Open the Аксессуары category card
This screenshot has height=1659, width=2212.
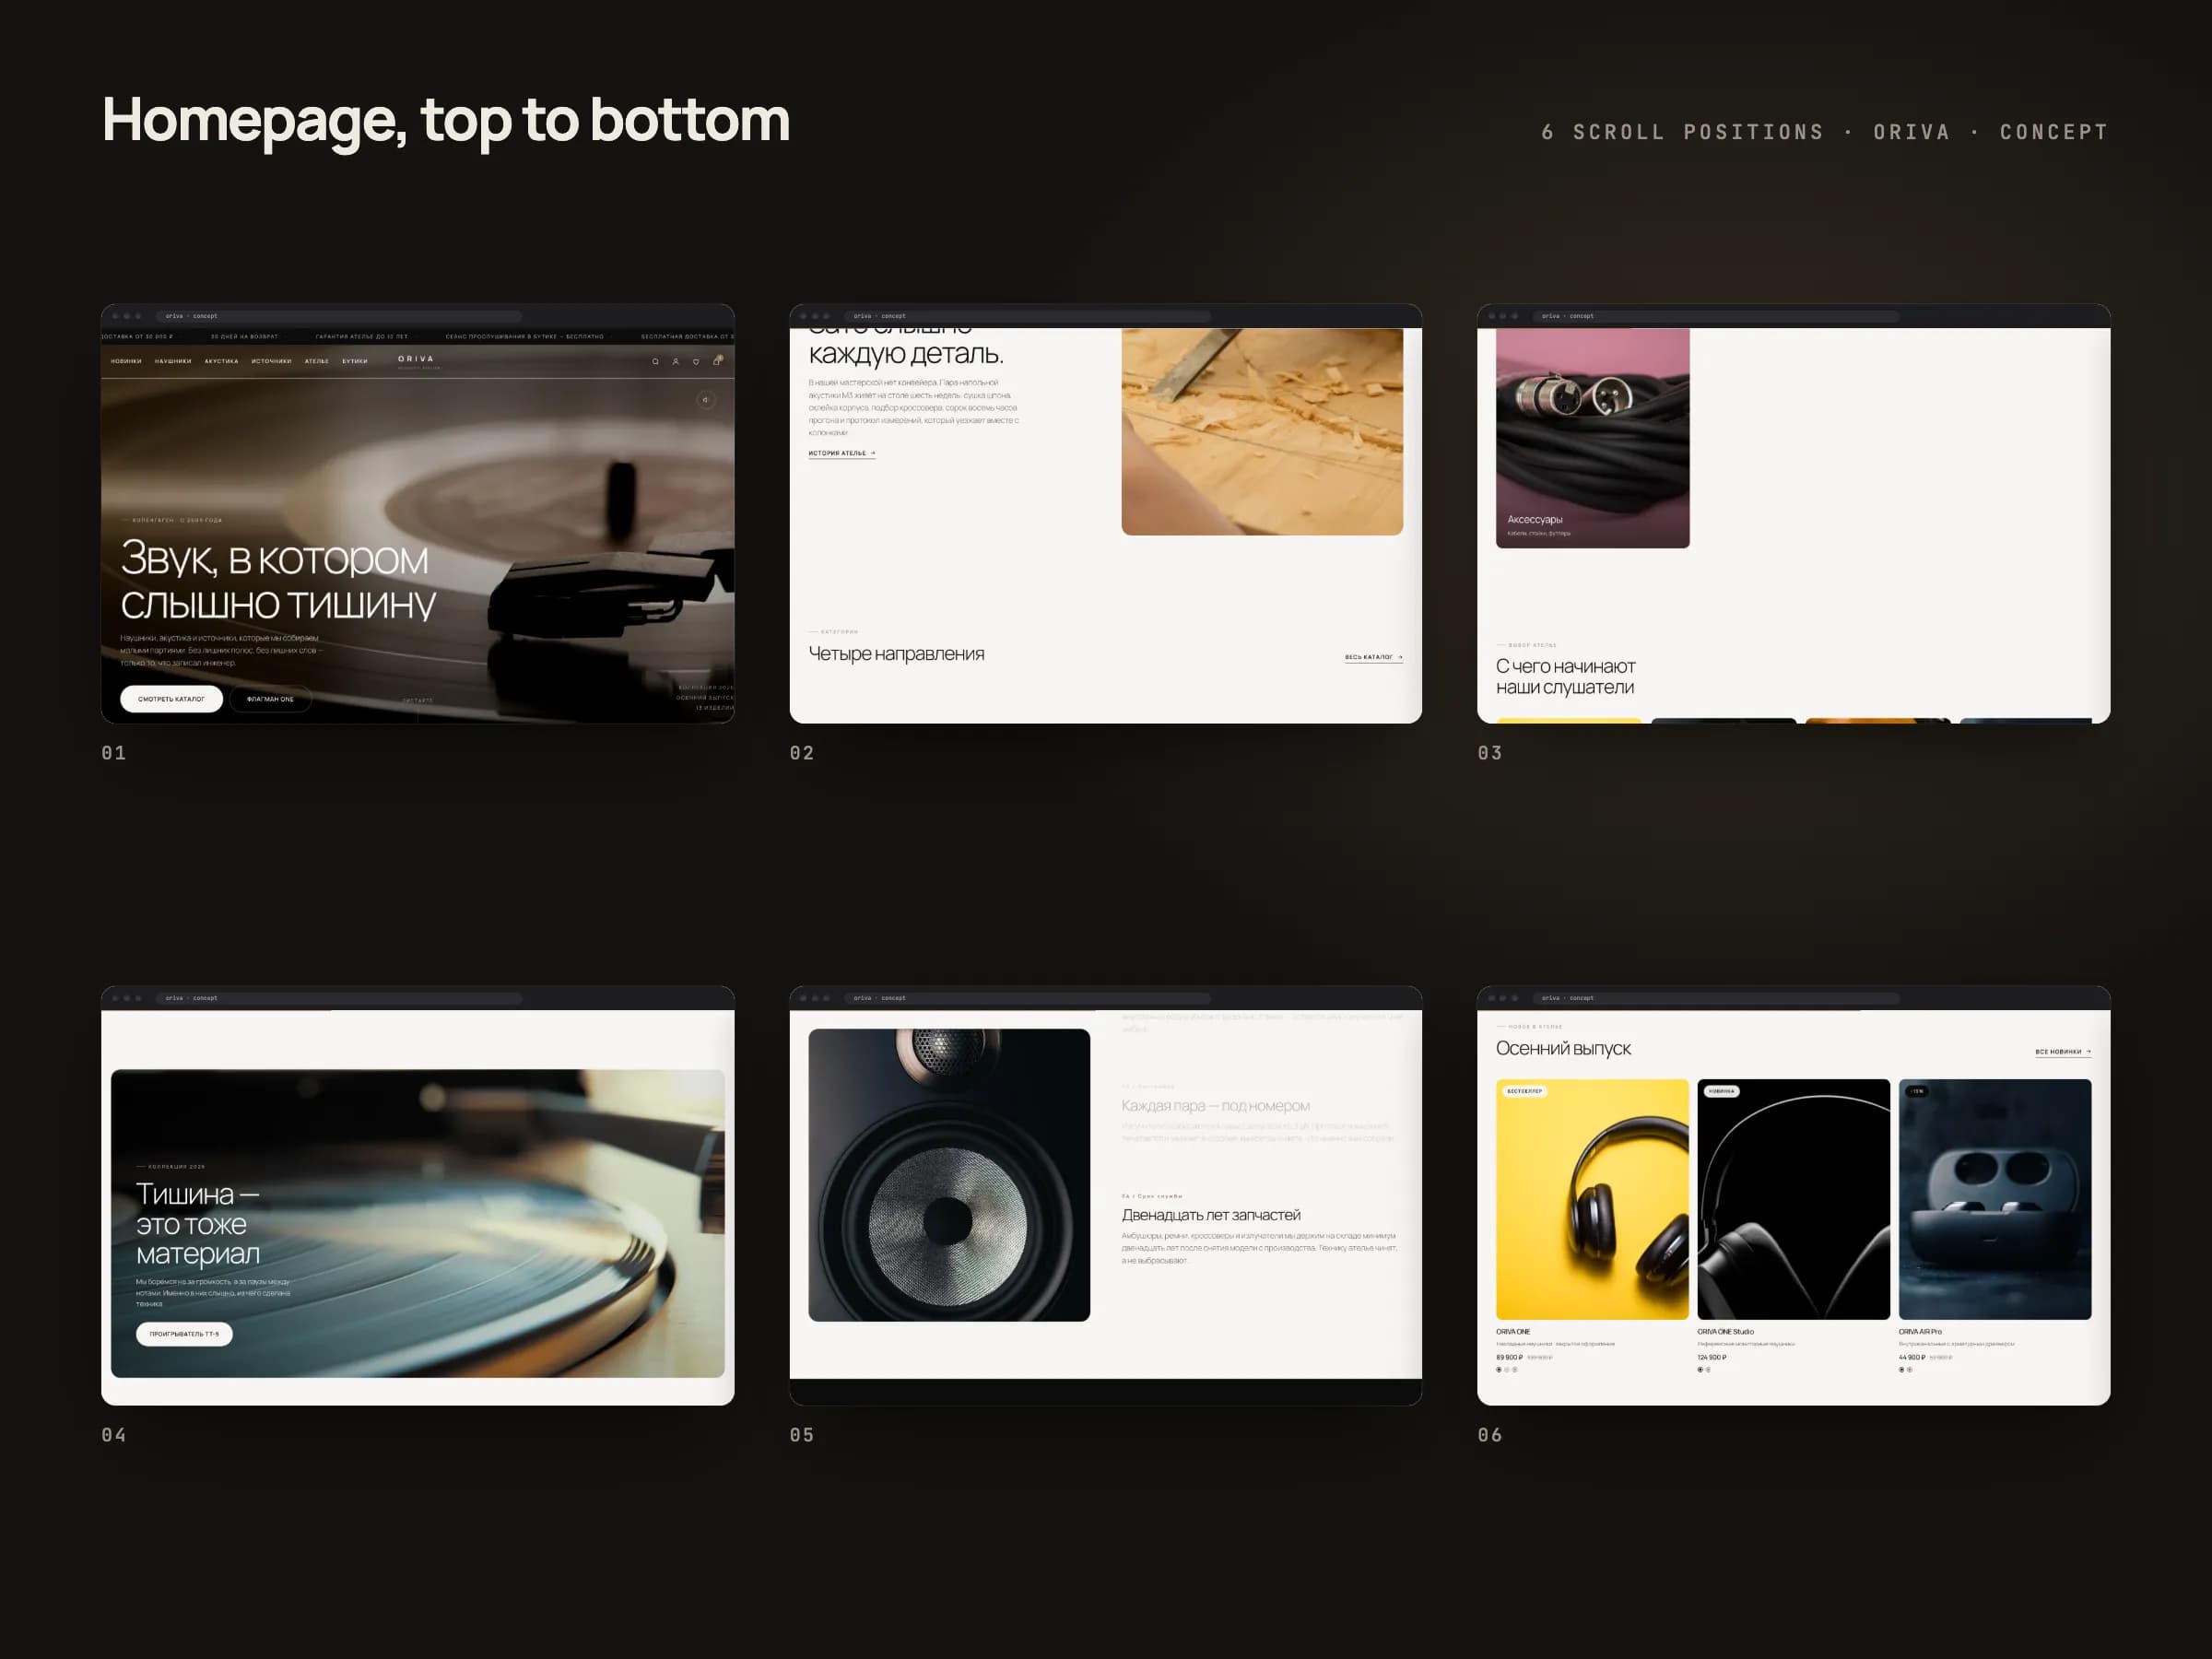1592,438
